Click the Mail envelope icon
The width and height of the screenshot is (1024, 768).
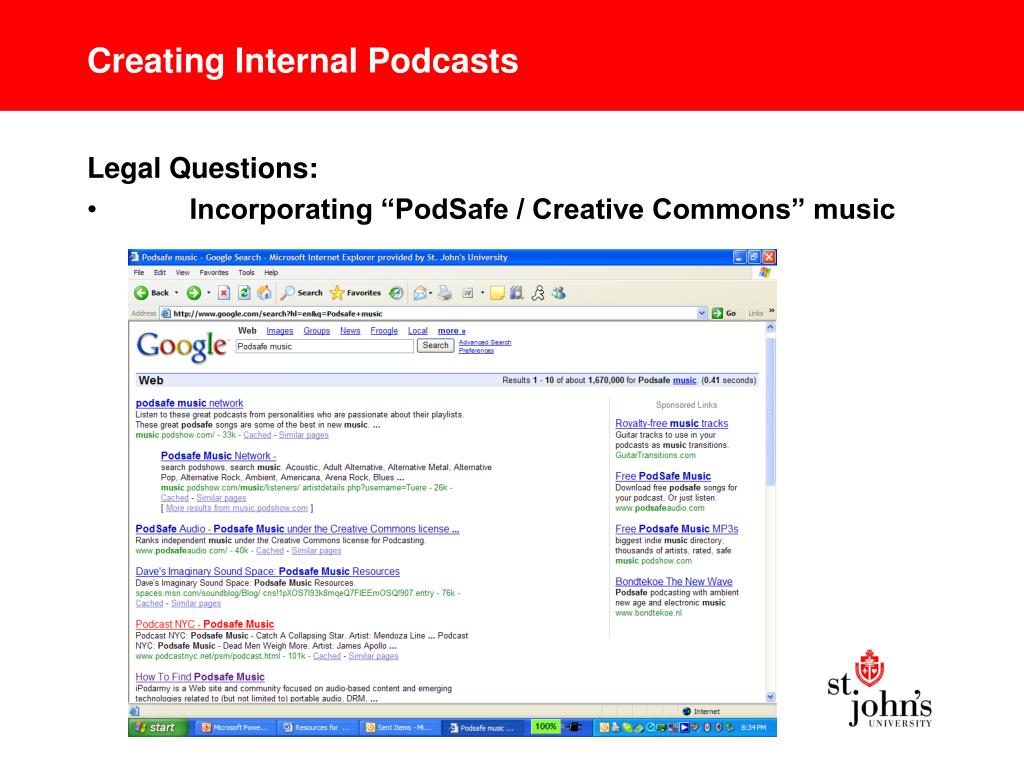click(x=420, y=293)
